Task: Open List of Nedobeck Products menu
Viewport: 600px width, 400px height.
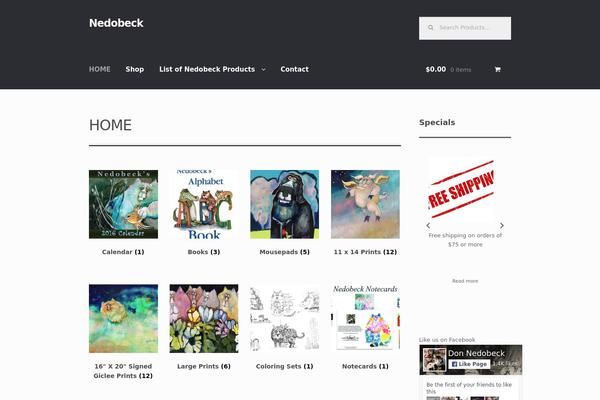Action: pos(207,69)
